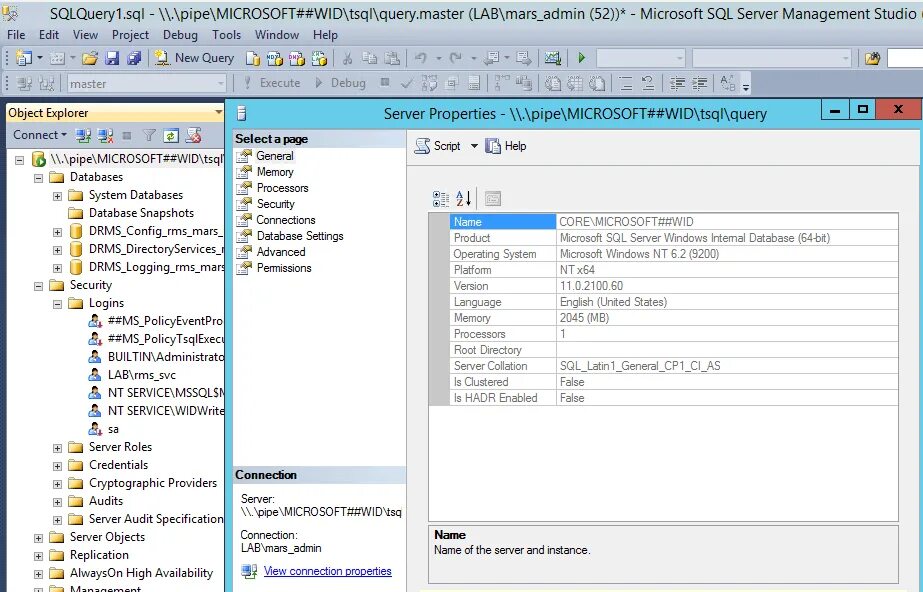Collapse the Logins tree node
This screenshot has width=923, height=592.
coord(57,304)
